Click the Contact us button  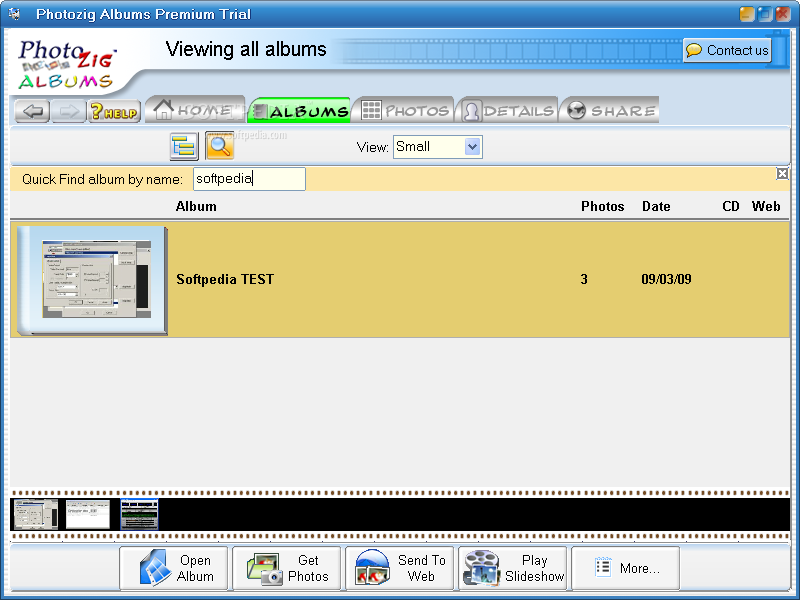(x=727, y=50)
